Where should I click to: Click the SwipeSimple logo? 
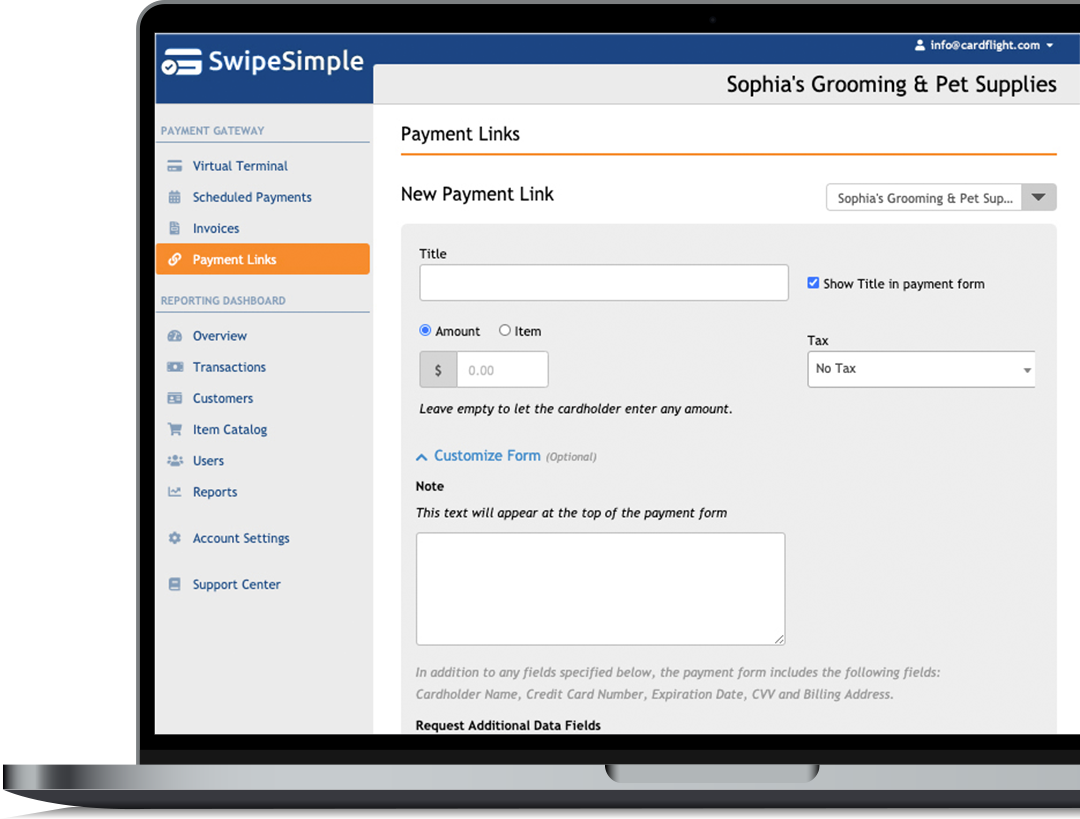click(x=262, y=62)
